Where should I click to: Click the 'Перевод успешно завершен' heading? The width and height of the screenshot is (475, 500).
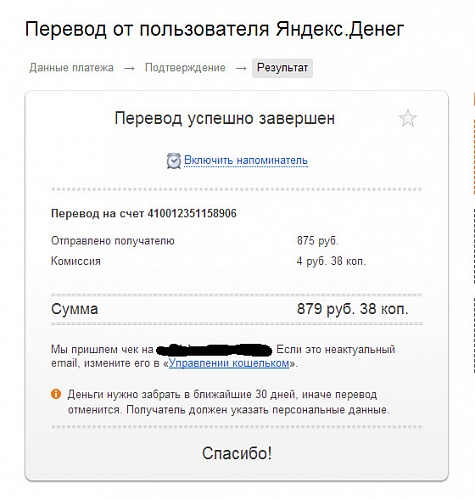[225, 118]
